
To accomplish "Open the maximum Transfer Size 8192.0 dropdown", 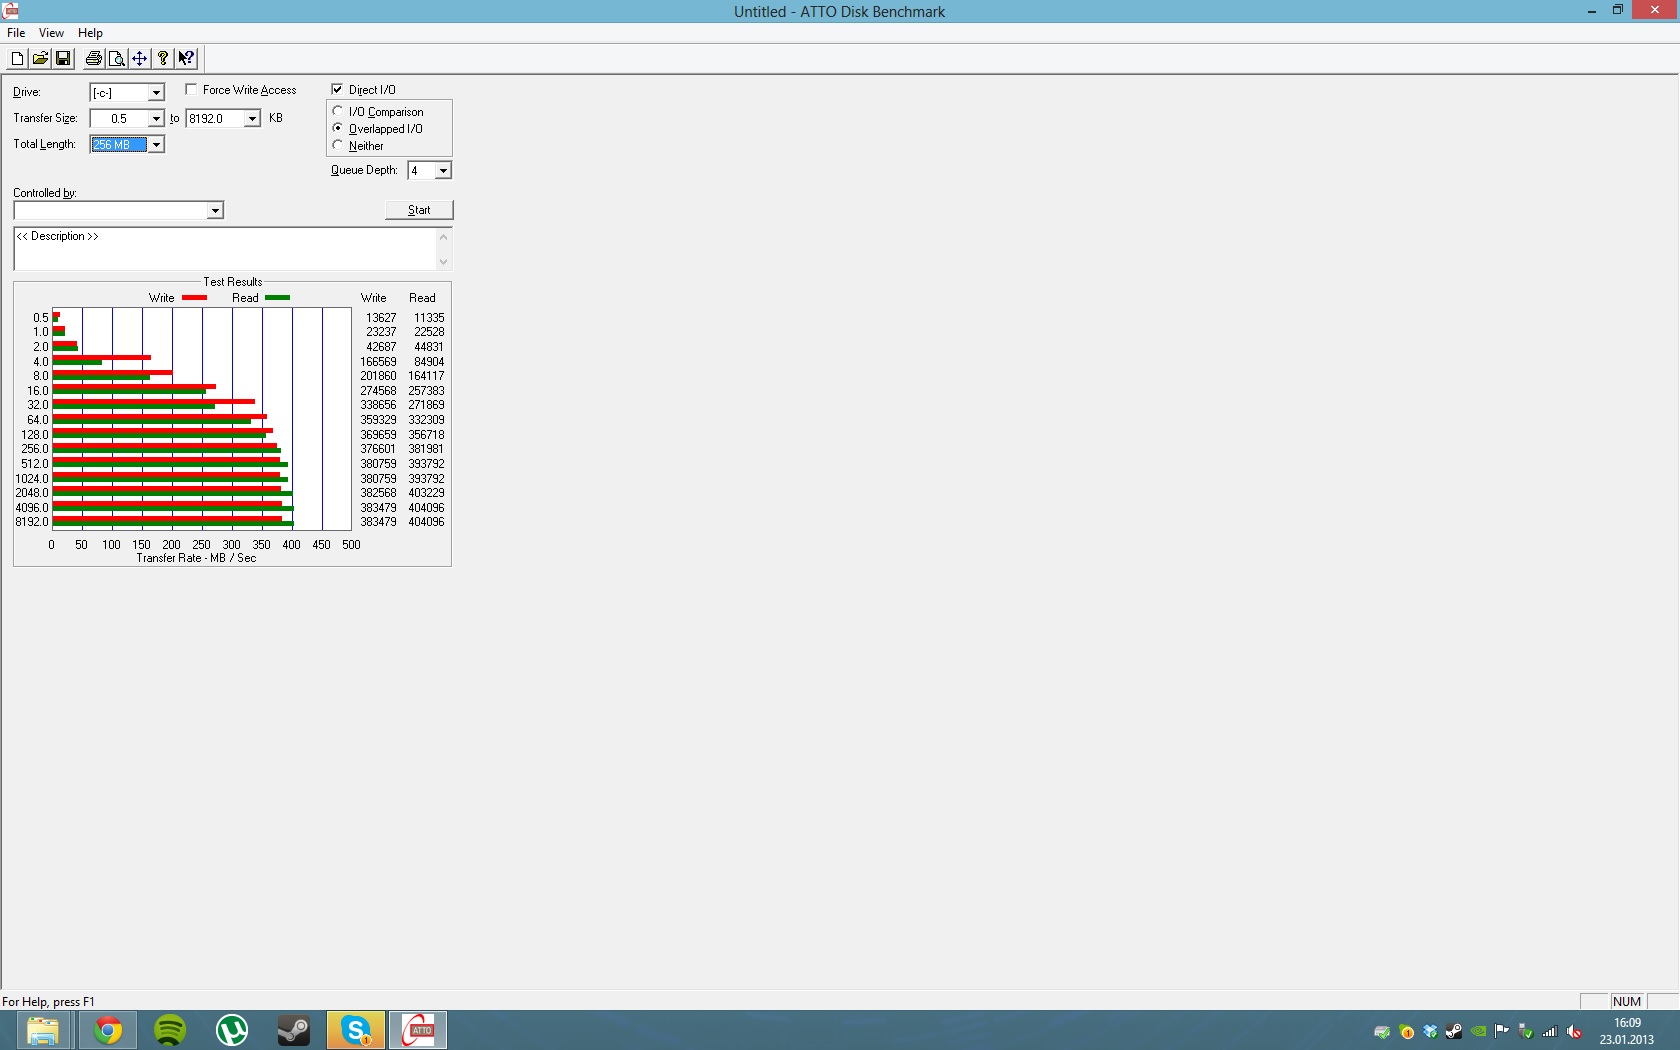I will tap(252, 119).
